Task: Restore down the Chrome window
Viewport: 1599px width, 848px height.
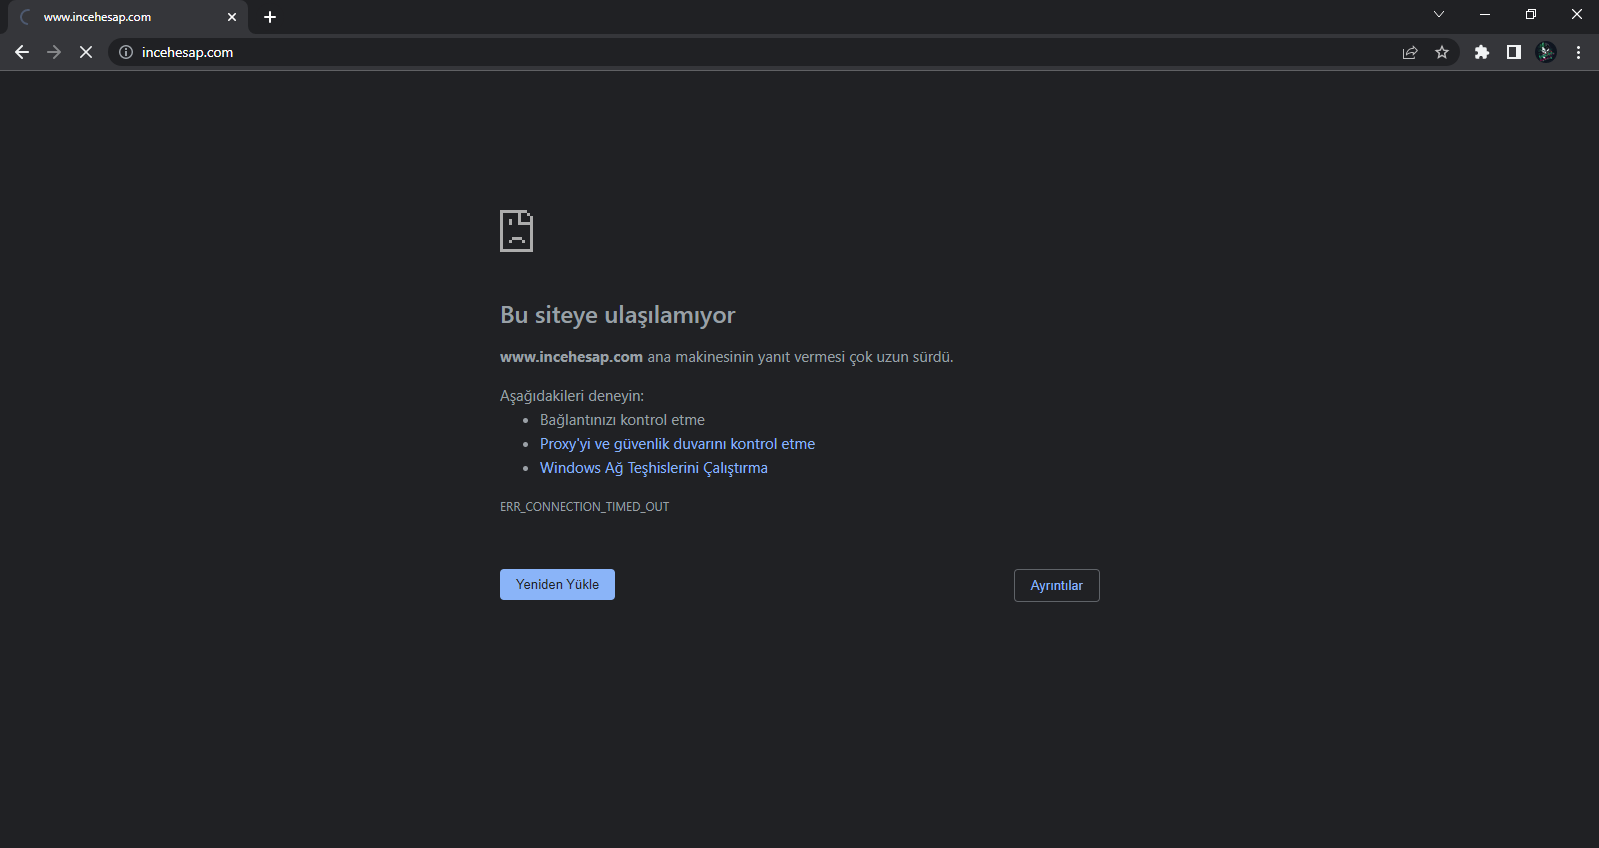Action: tap(1531, 14)
